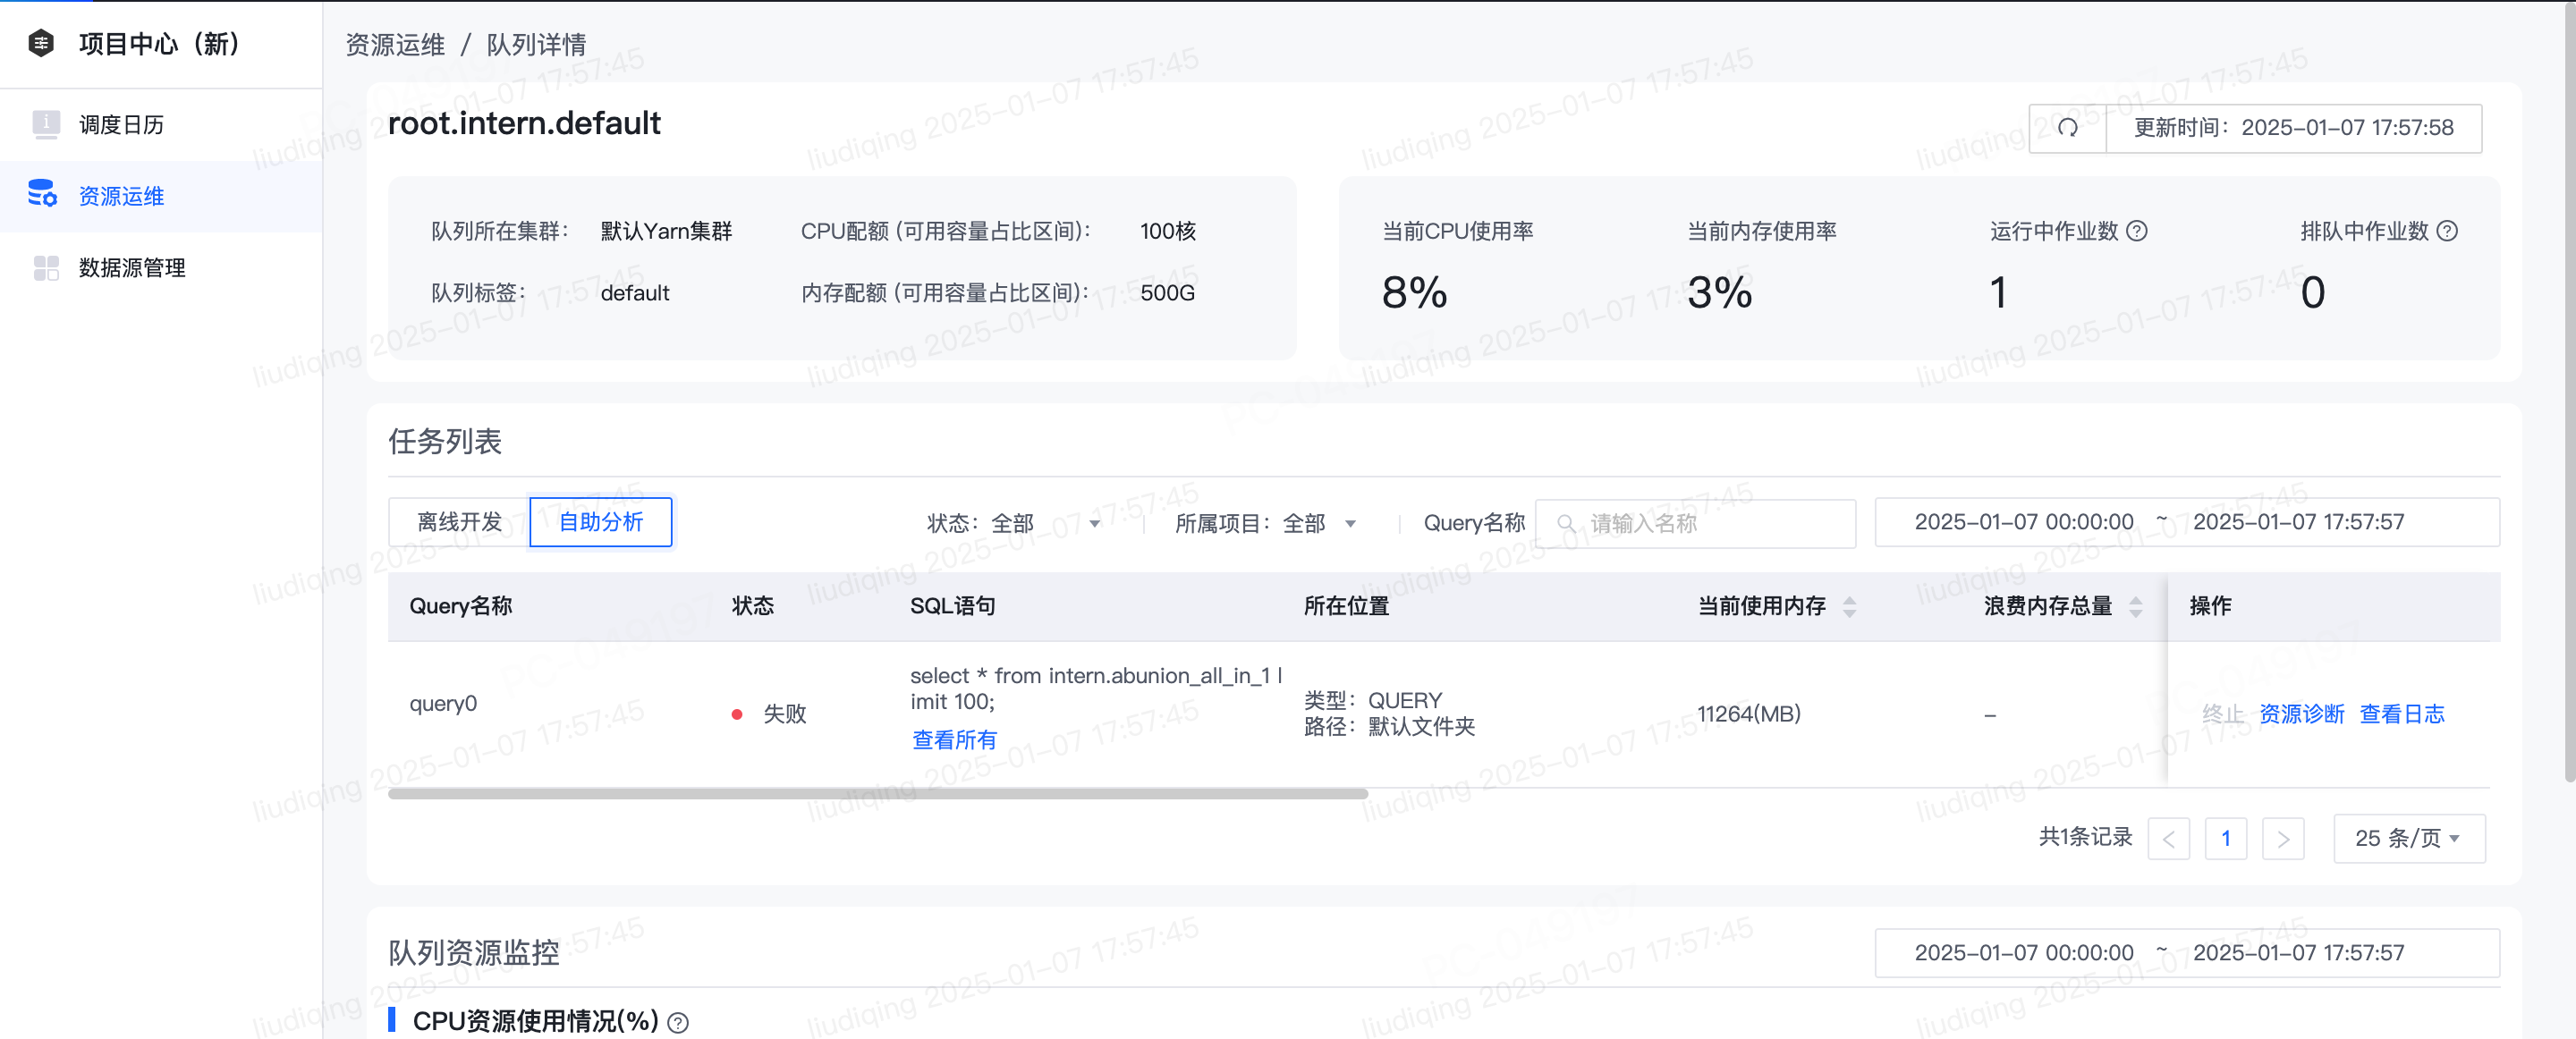The image size is (2576, 1039).
Task: Click 查看日志 action for query0
Action: [2401, 714]
